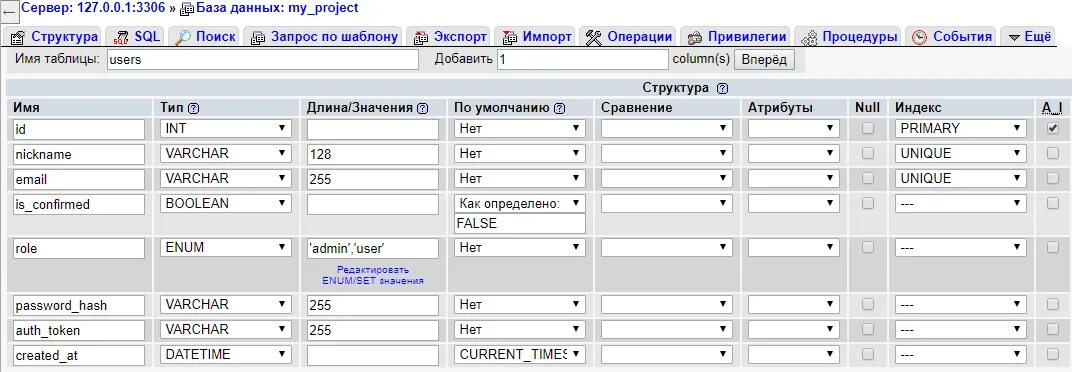Open help icon next to Тип column
1072x372 pixels.
pyautogui.click(x=193, y=108)
